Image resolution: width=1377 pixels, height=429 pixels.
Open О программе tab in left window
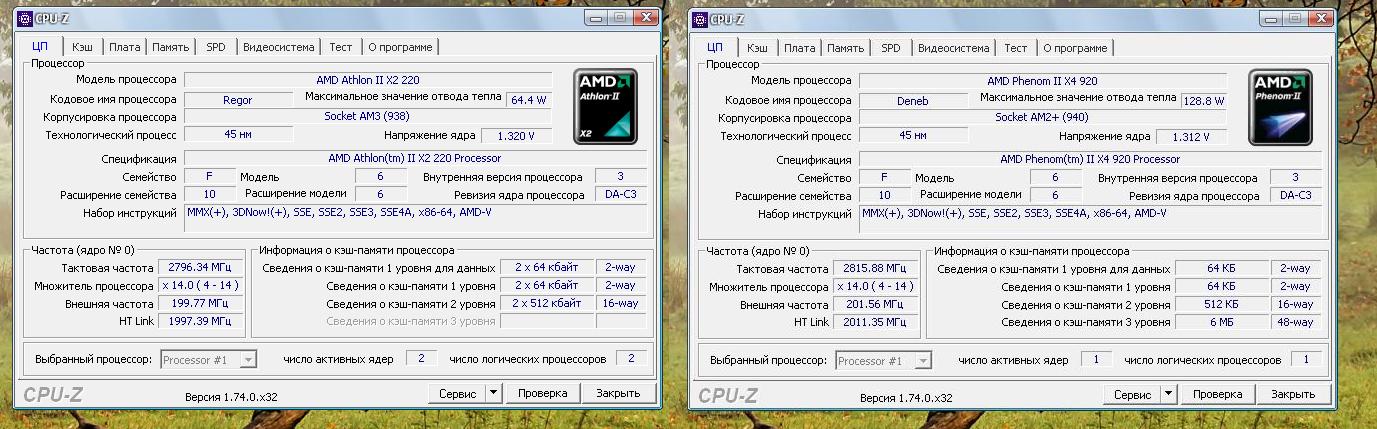pyautogui.click(x=400, y=47)
